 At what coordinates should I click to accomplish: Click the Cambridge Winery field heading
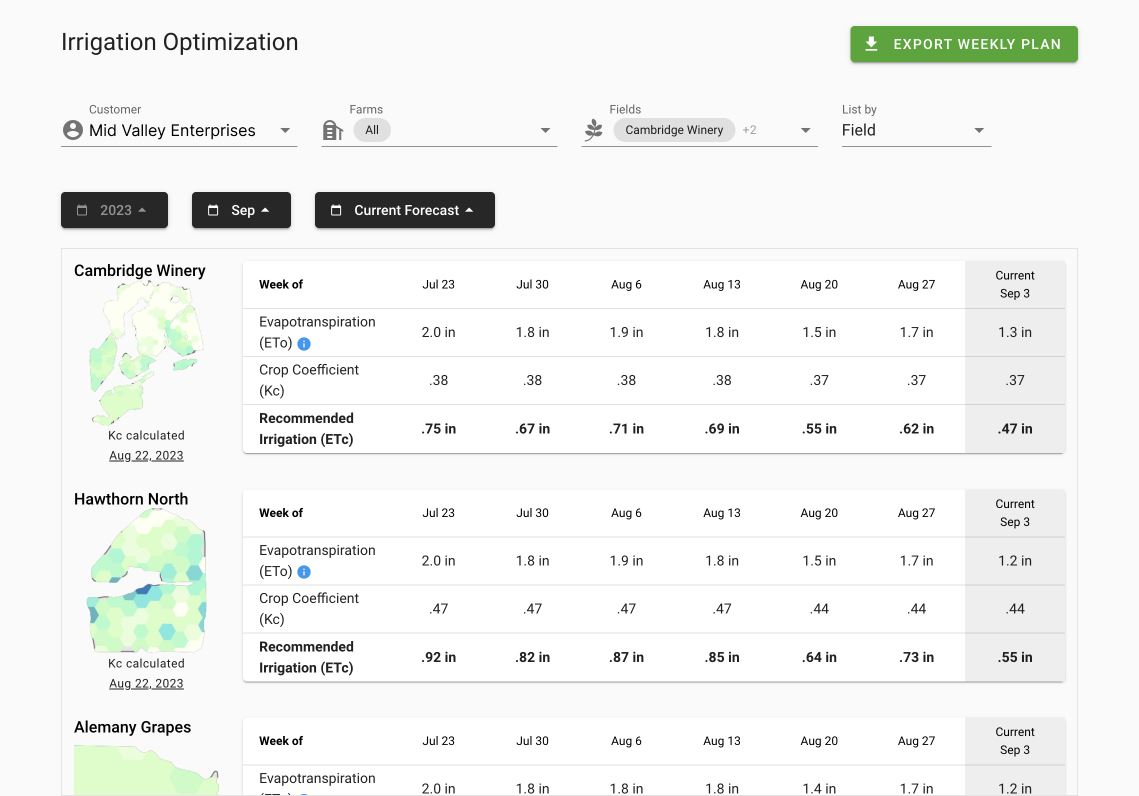click(x=139, y=271)
